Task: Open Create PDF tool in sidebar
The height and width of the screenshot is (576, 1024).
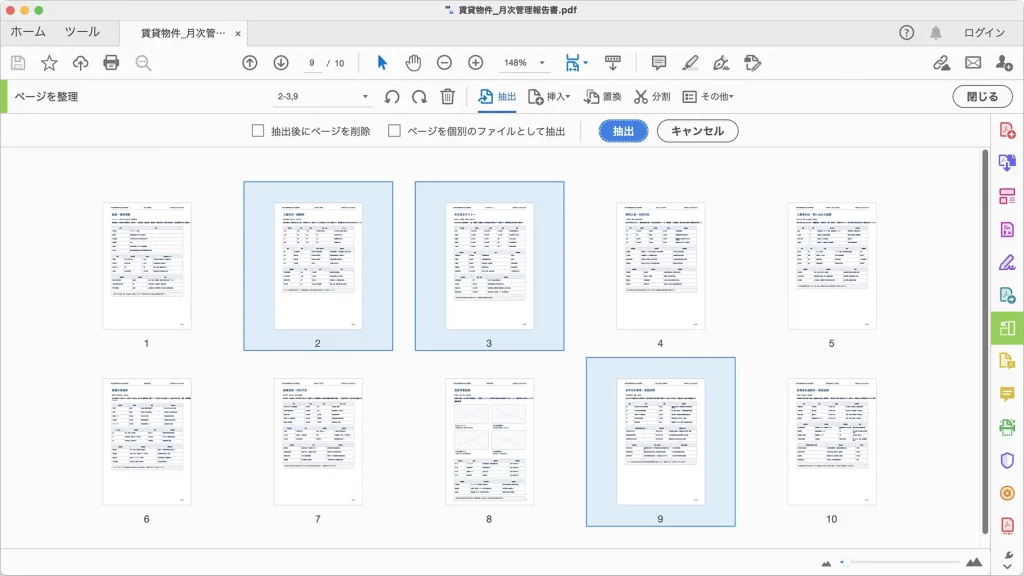Action: [1007, 131]
